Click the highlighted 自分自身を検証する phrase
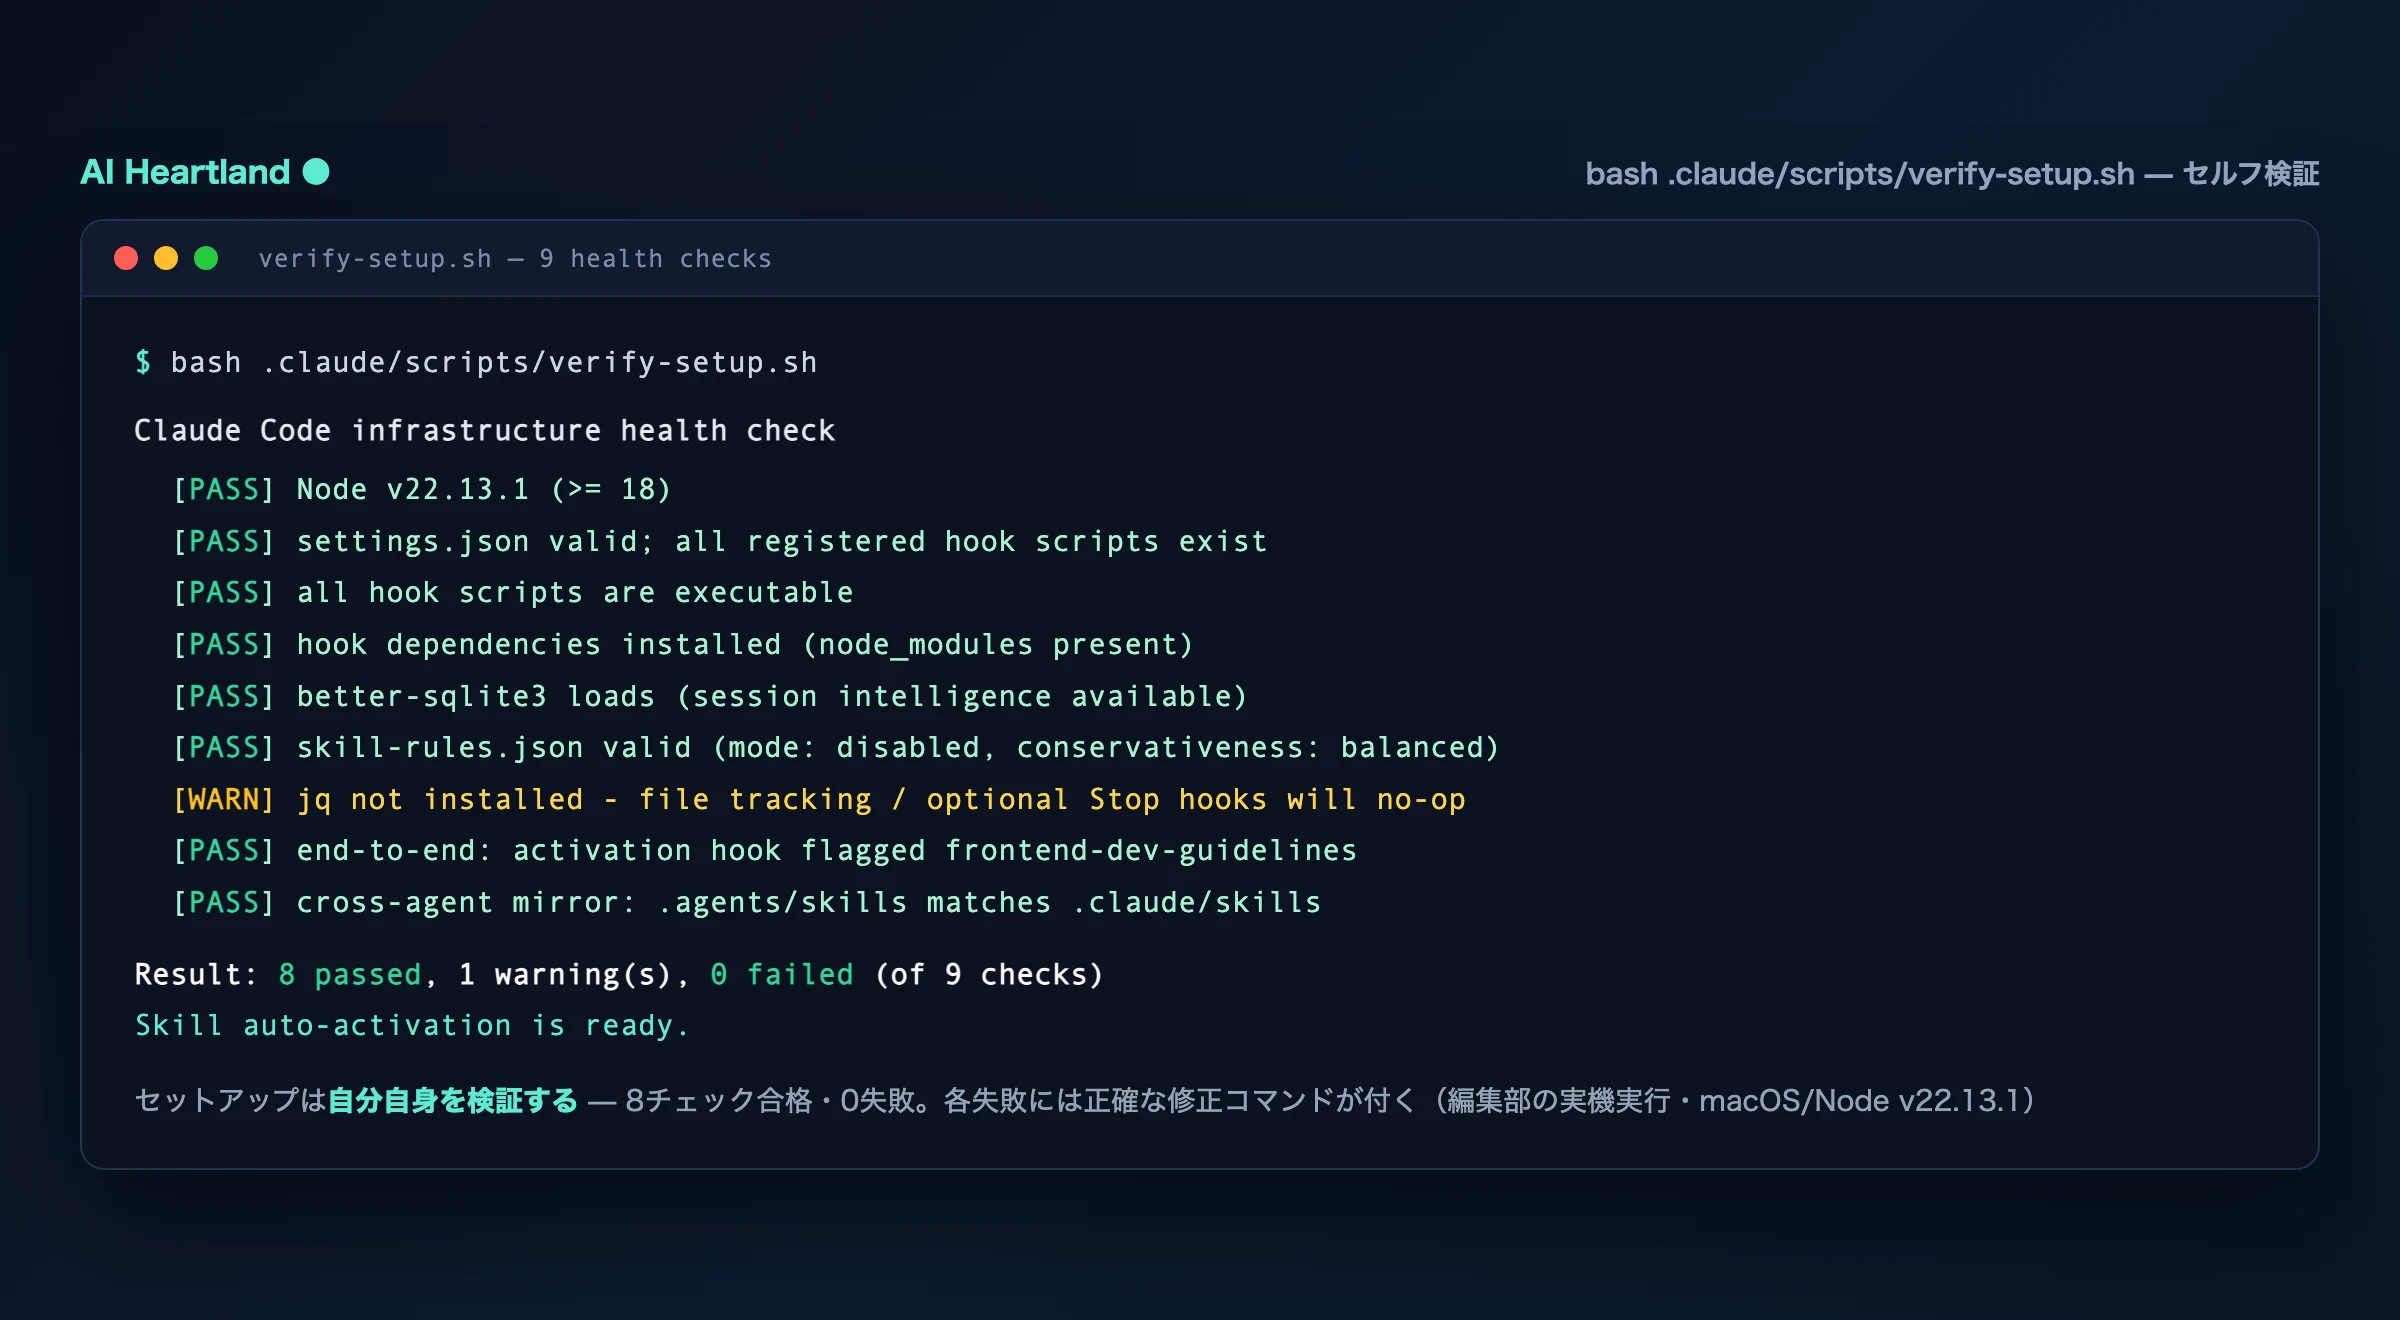 453,1101
